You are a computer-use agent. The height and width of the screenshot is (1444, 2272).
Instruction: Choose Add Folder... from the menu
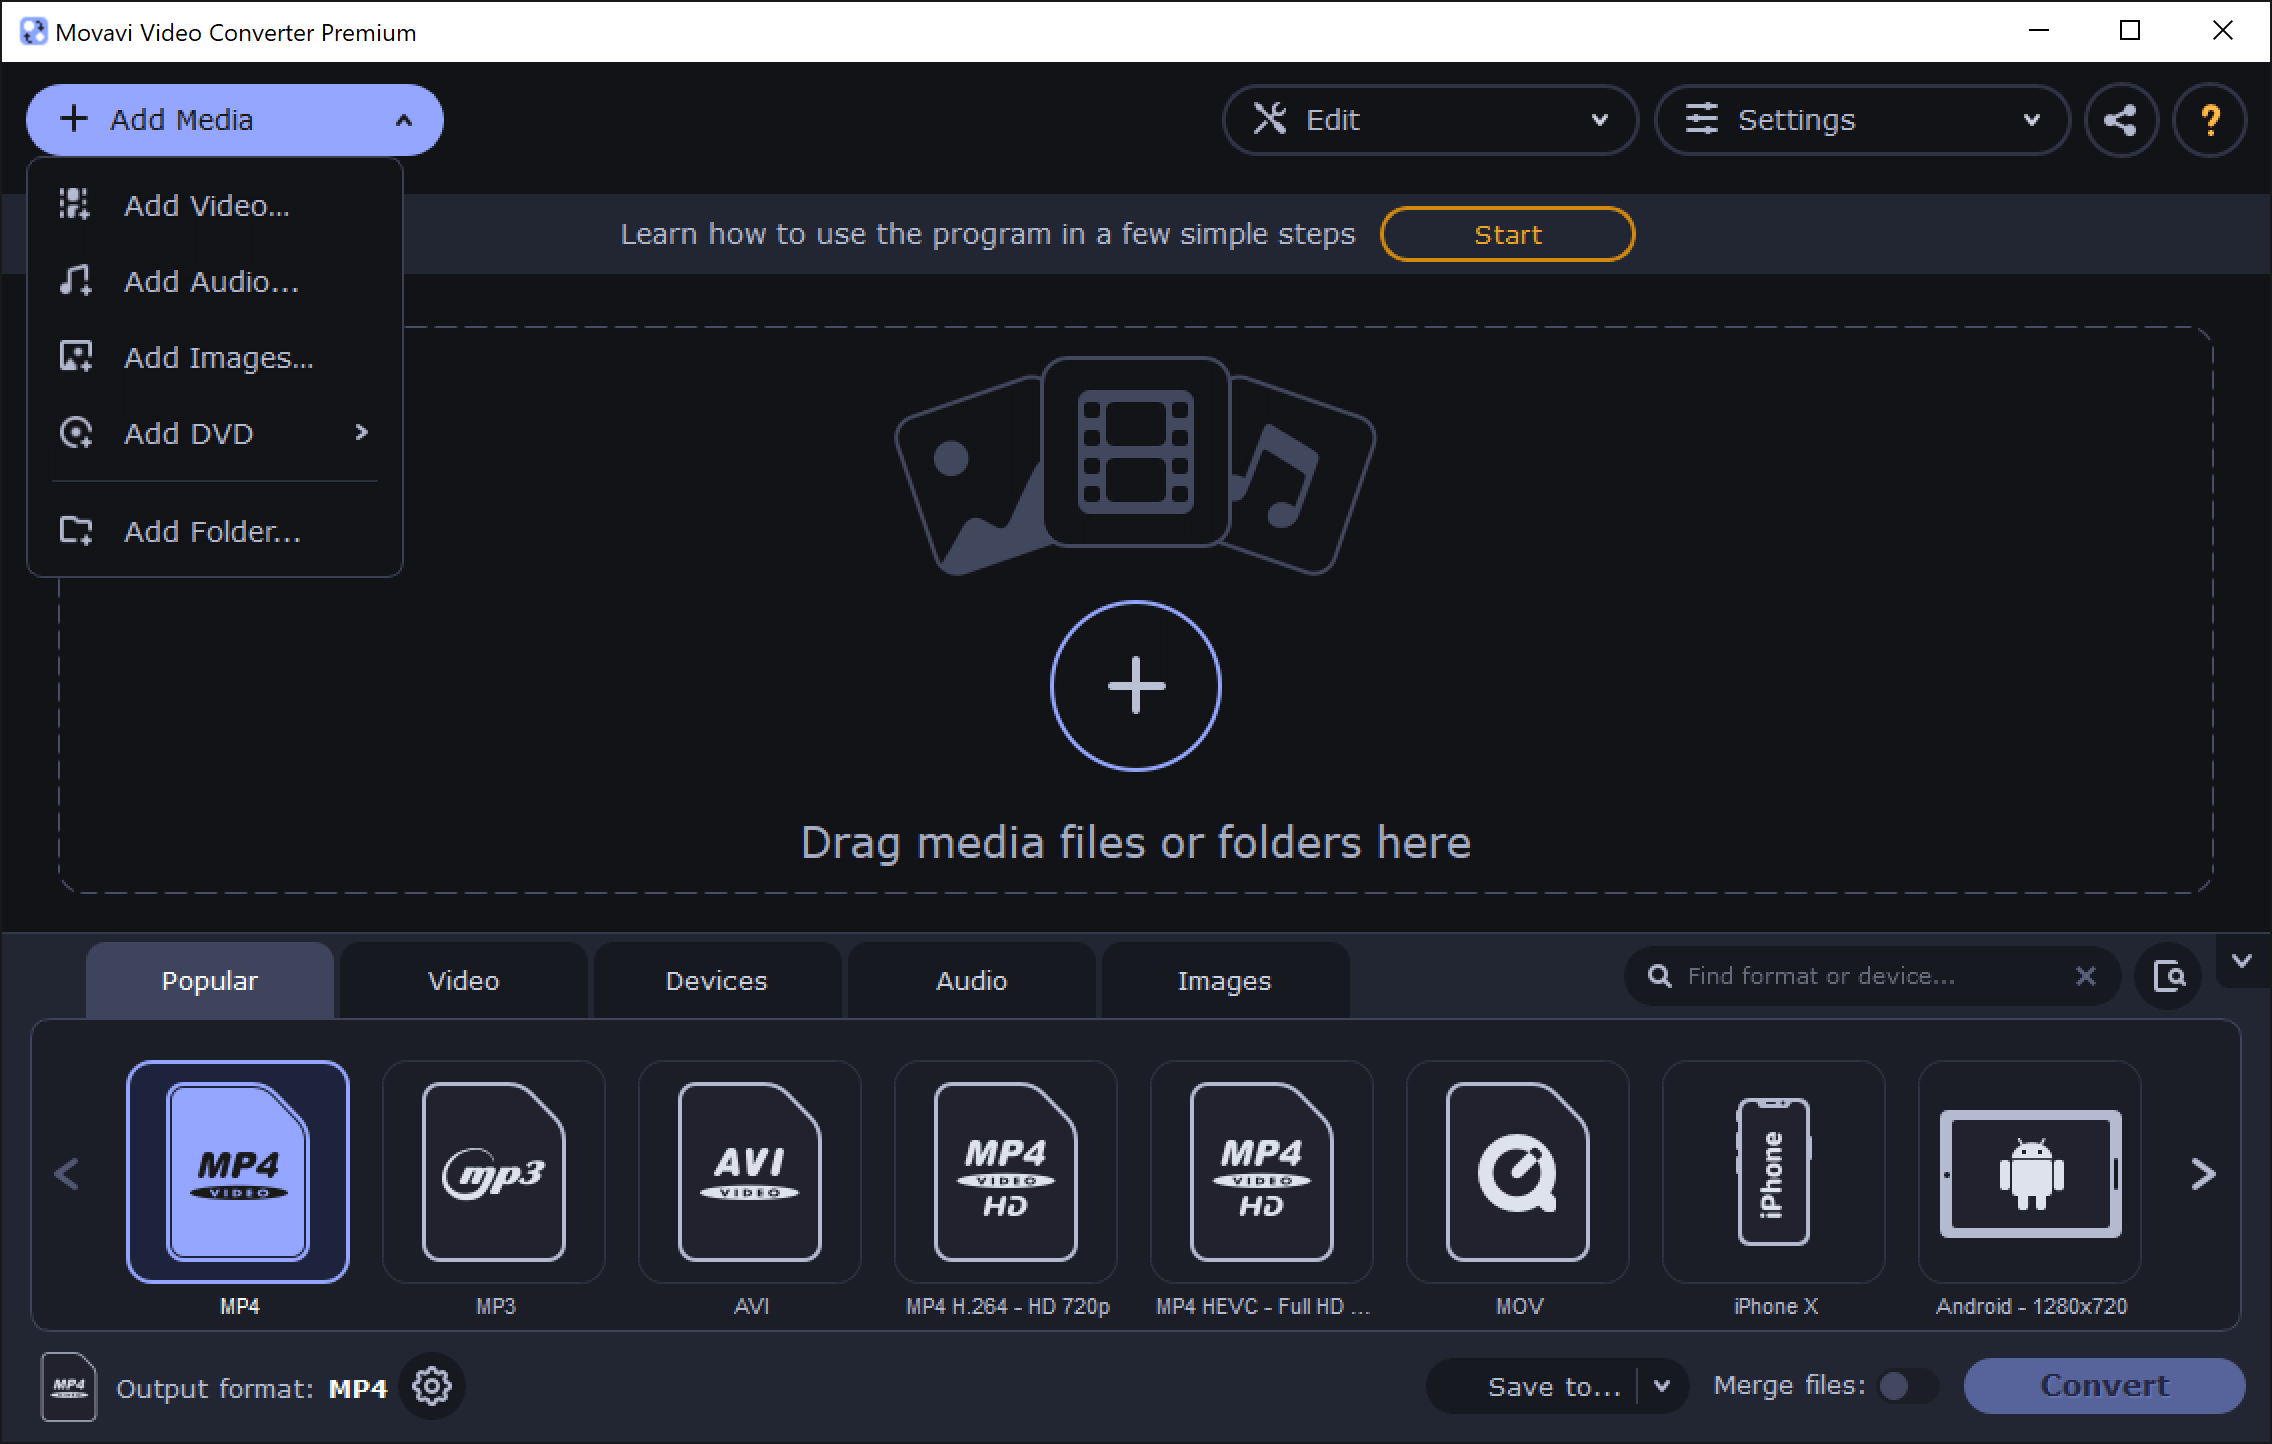tap(215, 530)
